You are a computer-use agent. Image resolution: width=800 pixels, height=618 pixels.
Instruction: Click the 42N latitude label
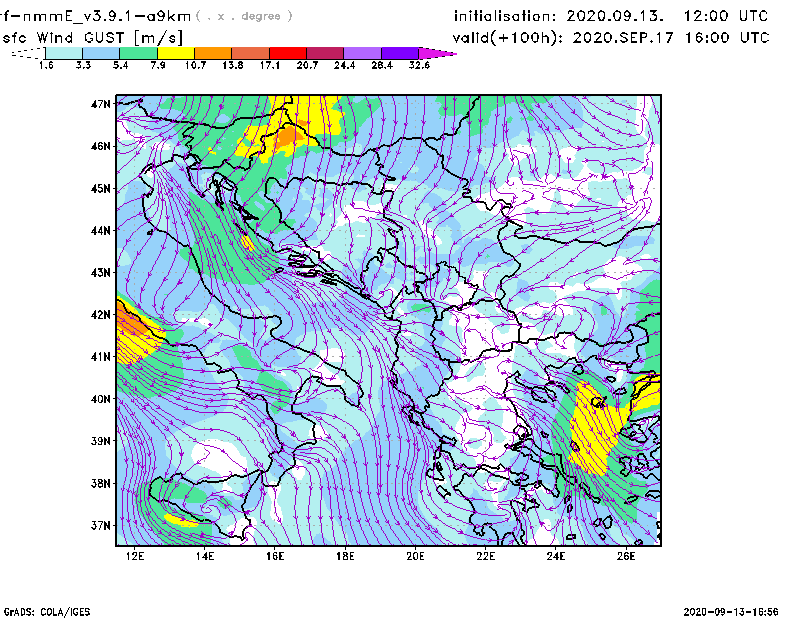[101, 315]
